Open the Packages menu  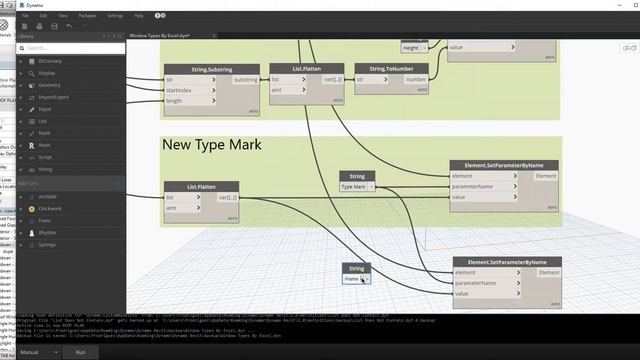coord(87,16)
